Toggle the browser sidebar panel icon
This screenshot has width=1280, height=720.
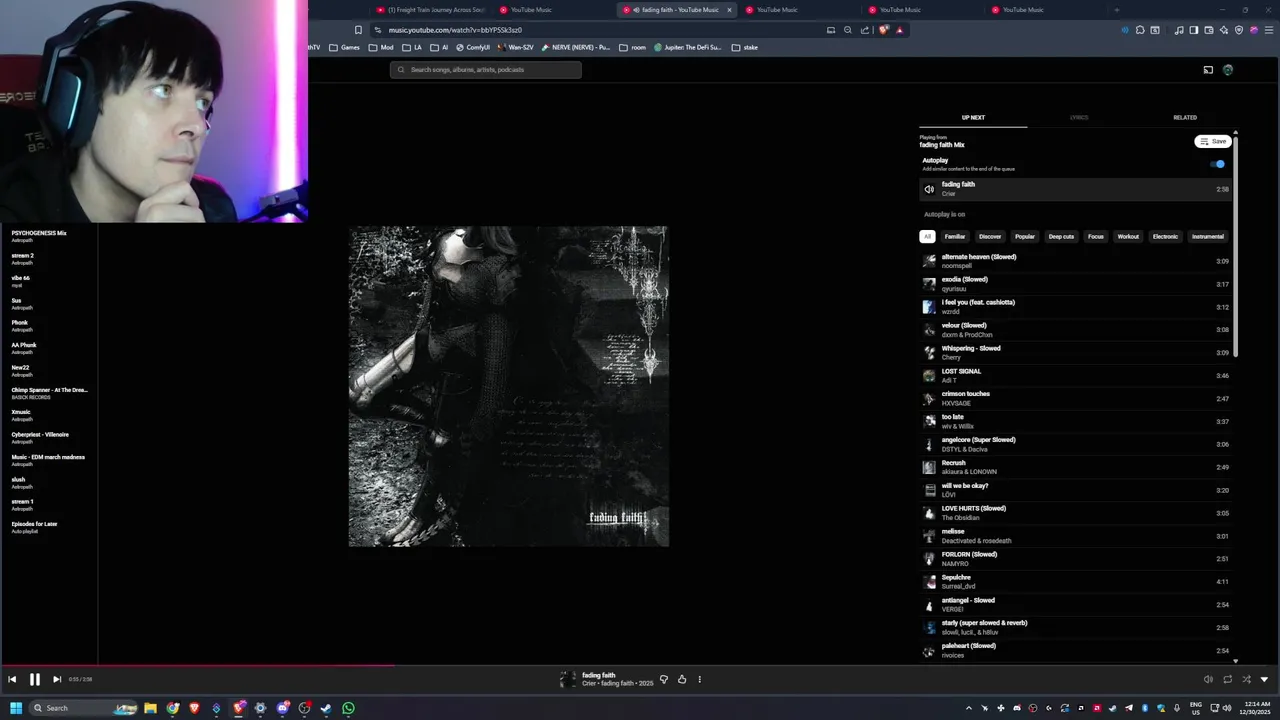(1194, 30)
